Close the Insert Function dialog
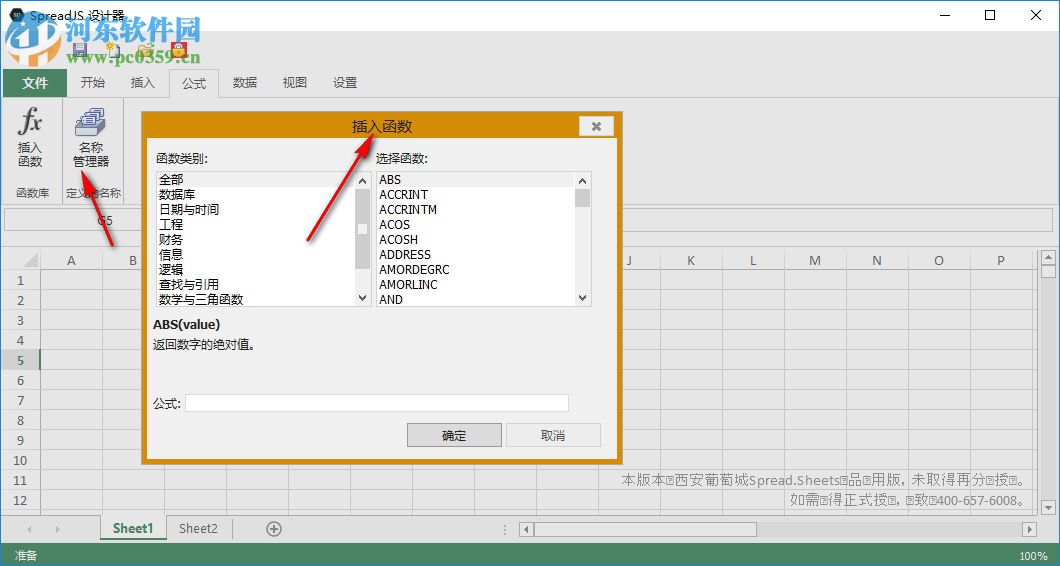The height and width of the screenshot is (566, 1060). tap(596, 126)
